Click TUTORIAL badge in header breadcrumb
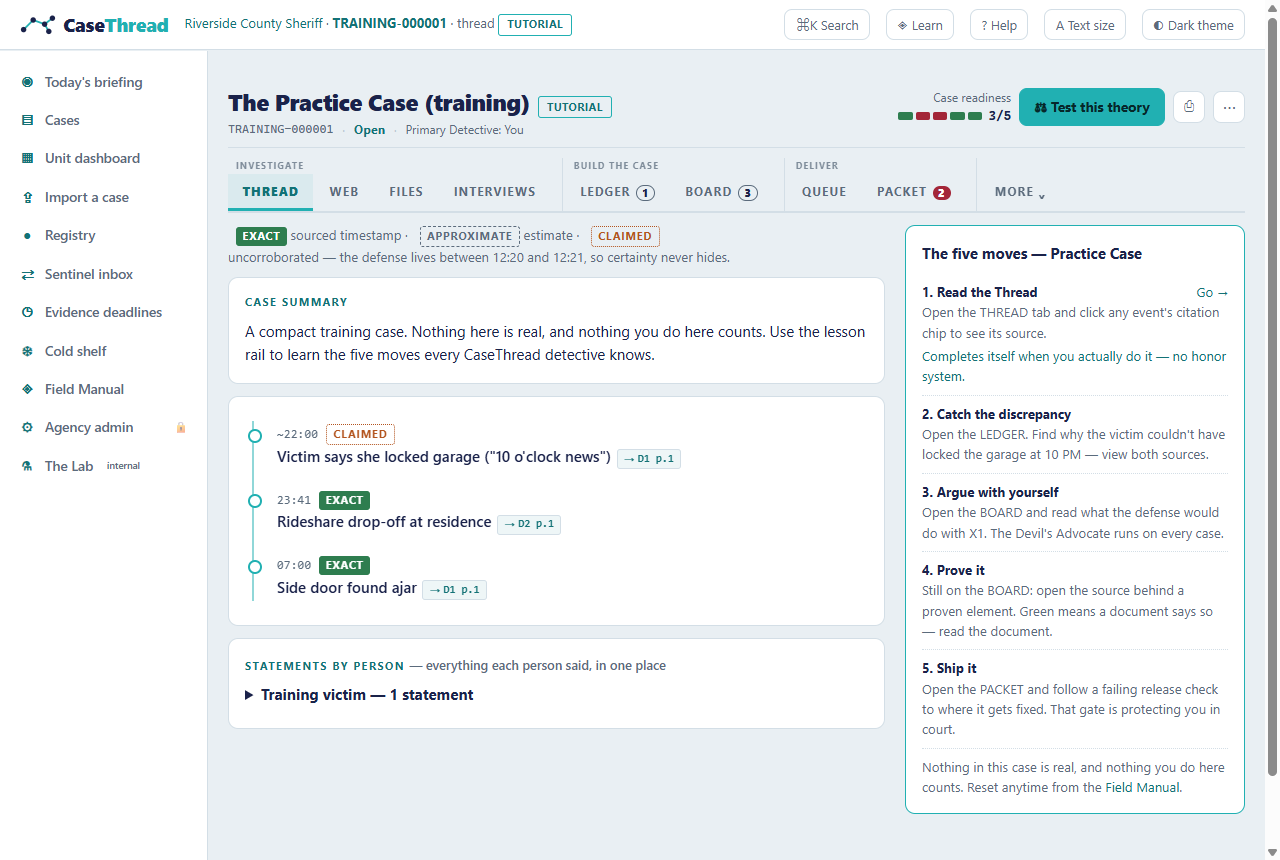Viewport: 1280px width, 860px height. 535,24
